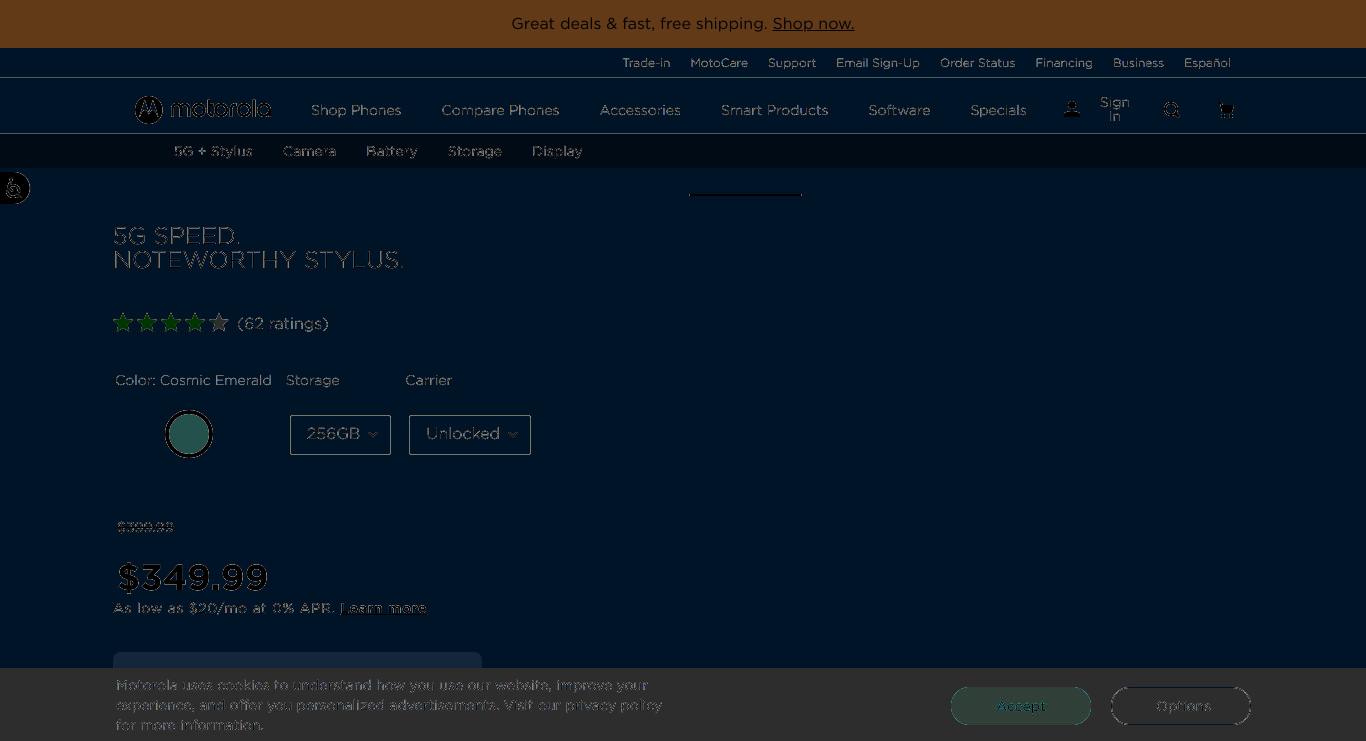Image resolution: width=1366 pixels, height=741 pixels.
Task: Accept the cookie notice
Action: point(1021,706)
